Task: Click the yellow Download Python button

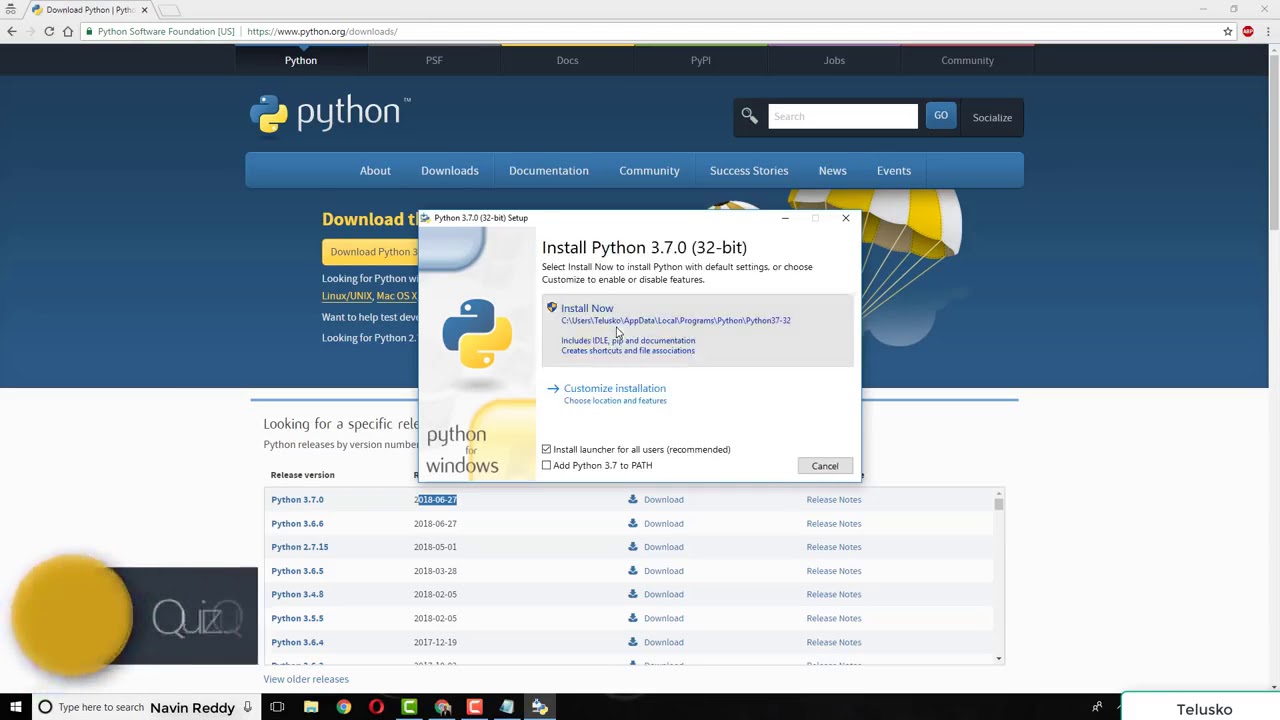Action: point(371,252)
